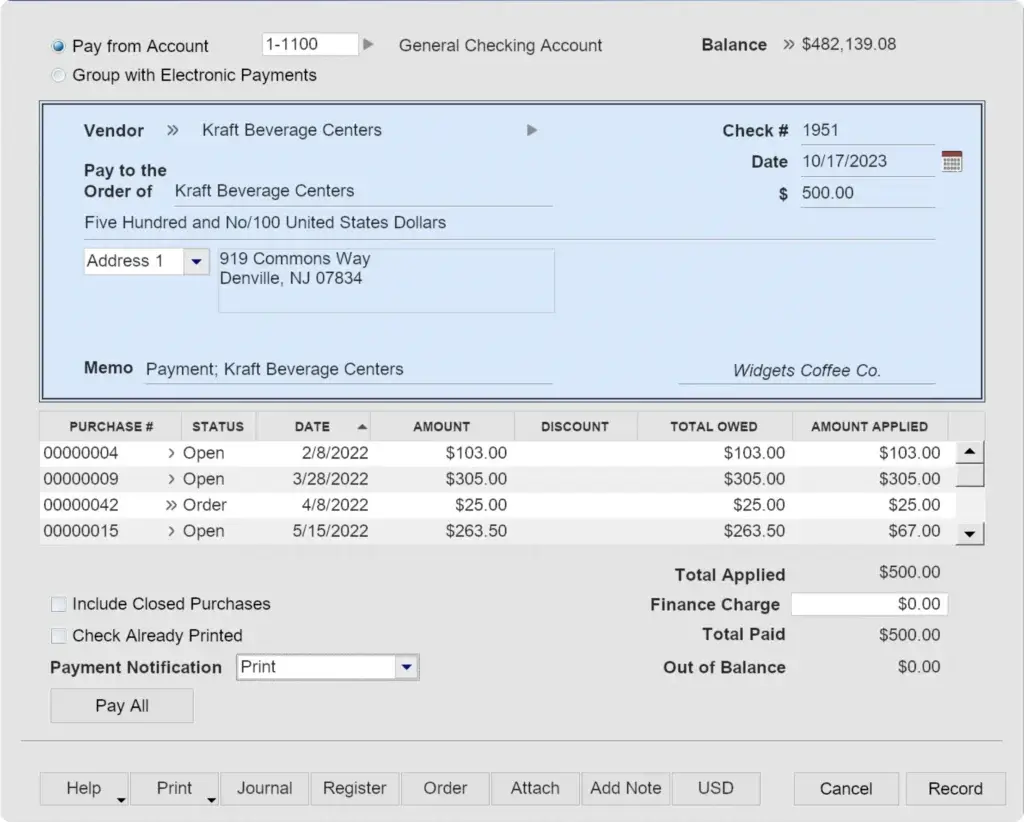Select purchase row 00000009
Image resolution: width=1024 pixels, height=822 pixels.
(x=497, y=479)
